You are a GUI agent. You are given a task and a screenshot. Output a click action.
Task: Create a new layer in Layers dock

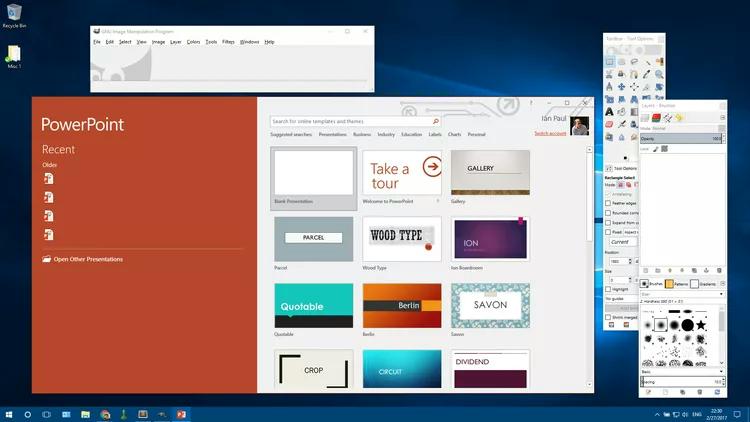645,270
